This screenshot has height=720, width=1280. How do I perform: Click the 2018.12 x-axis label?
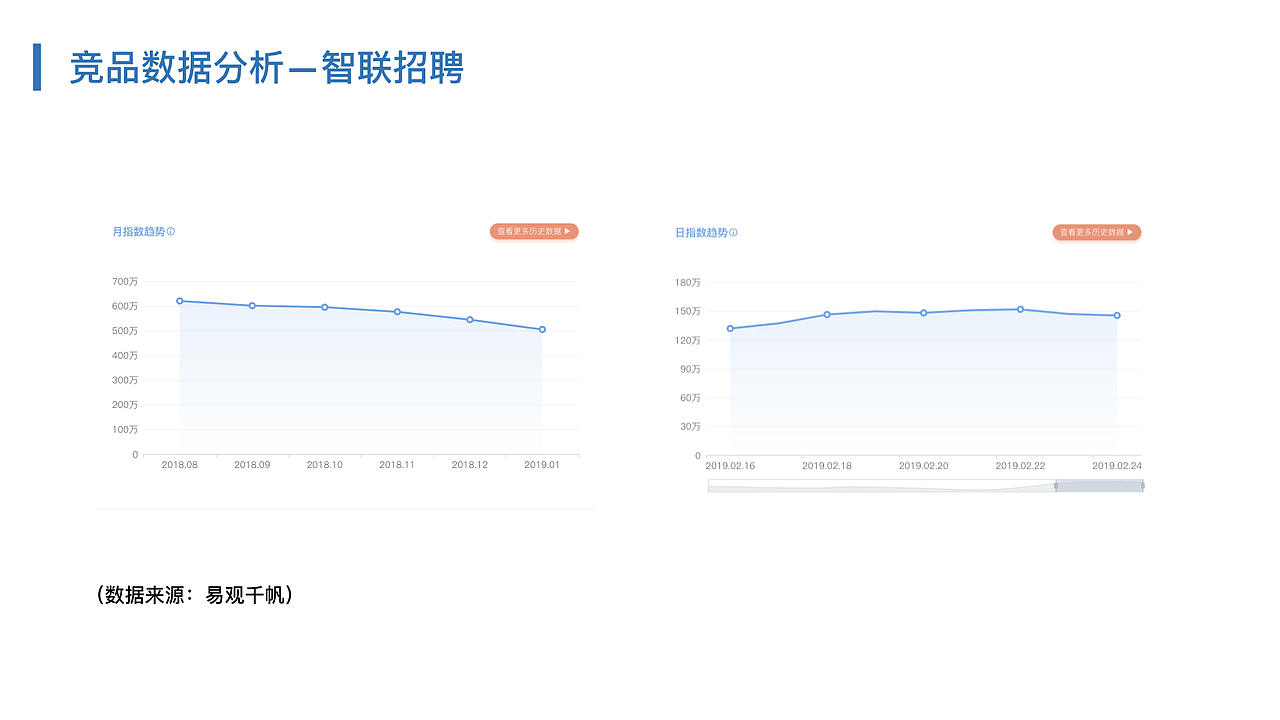[470, 465]
